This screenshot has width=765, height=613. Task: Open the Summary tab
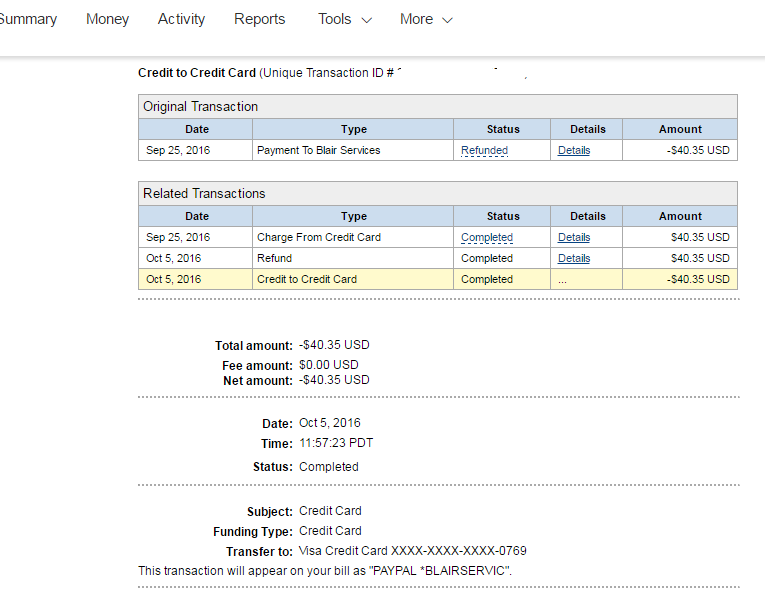click(28, 19)
